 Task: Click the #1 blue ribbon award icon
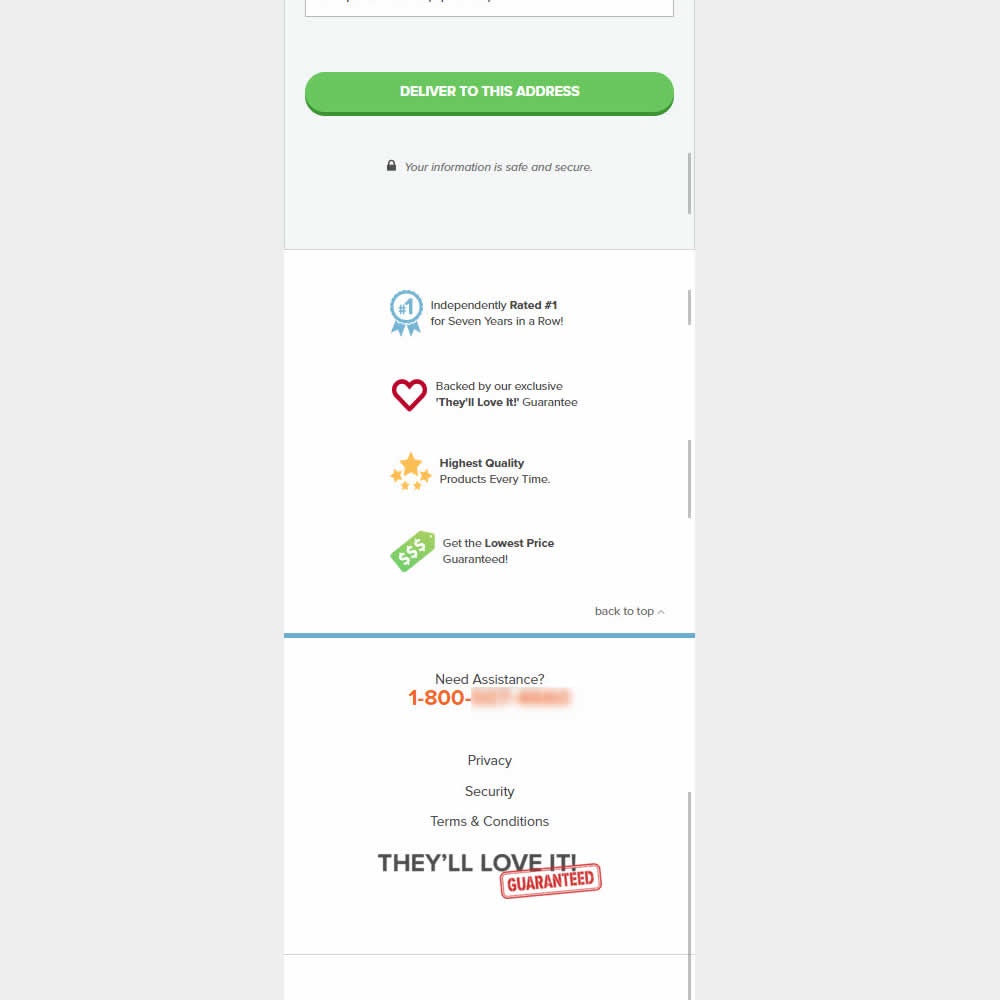[406, 312]
